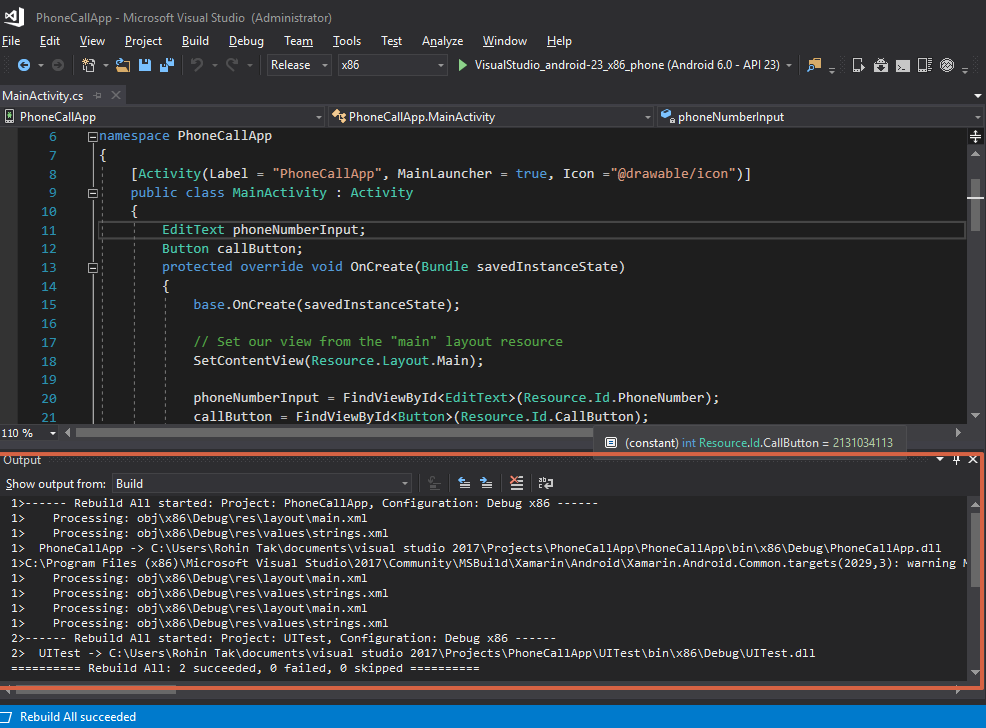Screen dimensions: 986x728
Task: Go to previous message in Output
Action: [x=464, y=483]
